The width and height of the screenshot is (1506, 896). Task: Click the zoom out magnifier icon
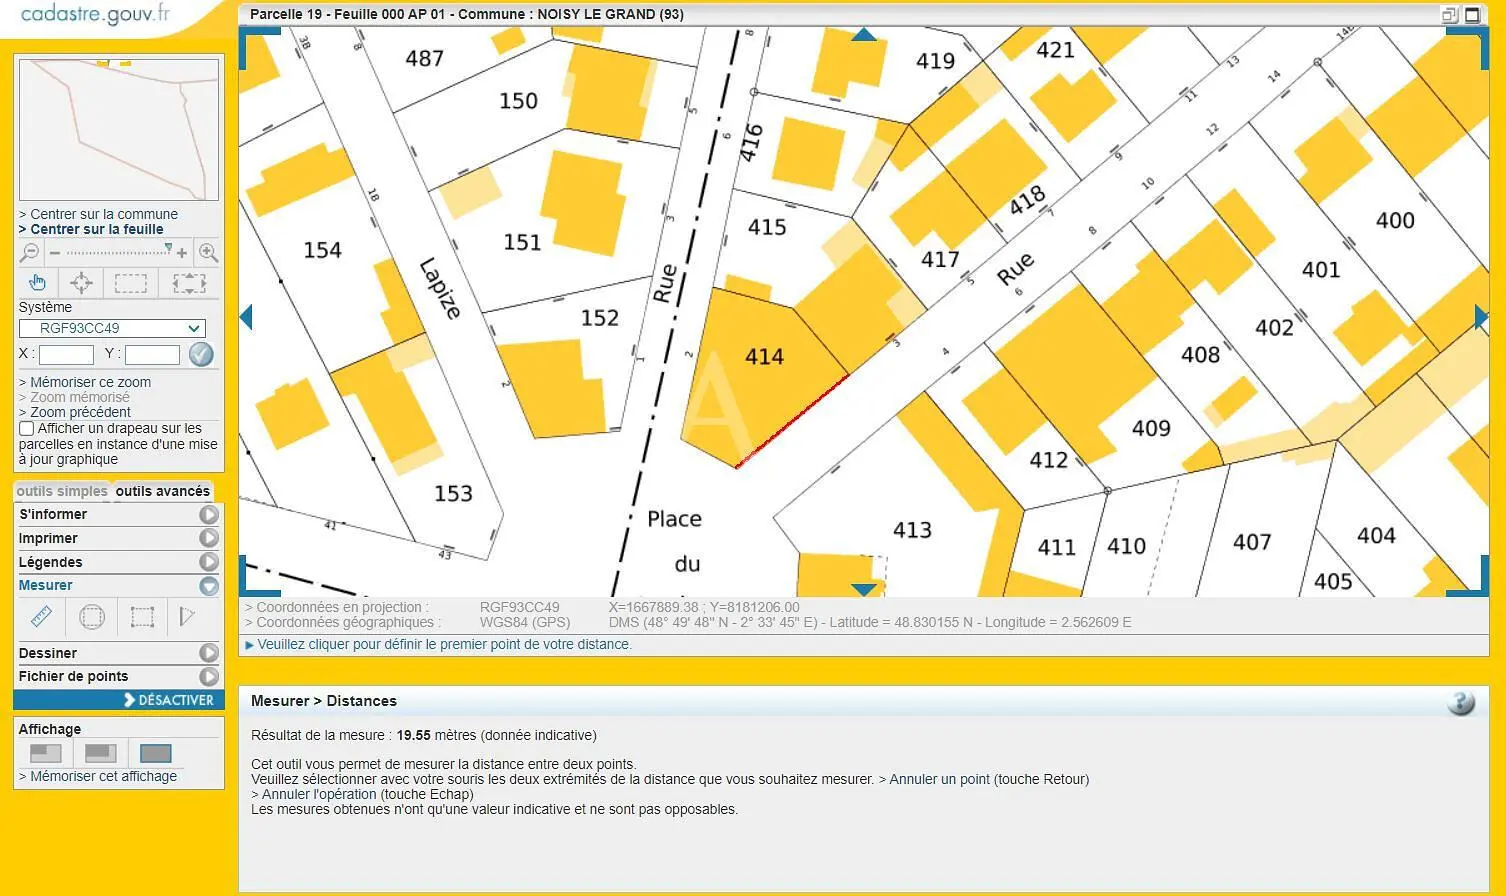click(30, 253)
